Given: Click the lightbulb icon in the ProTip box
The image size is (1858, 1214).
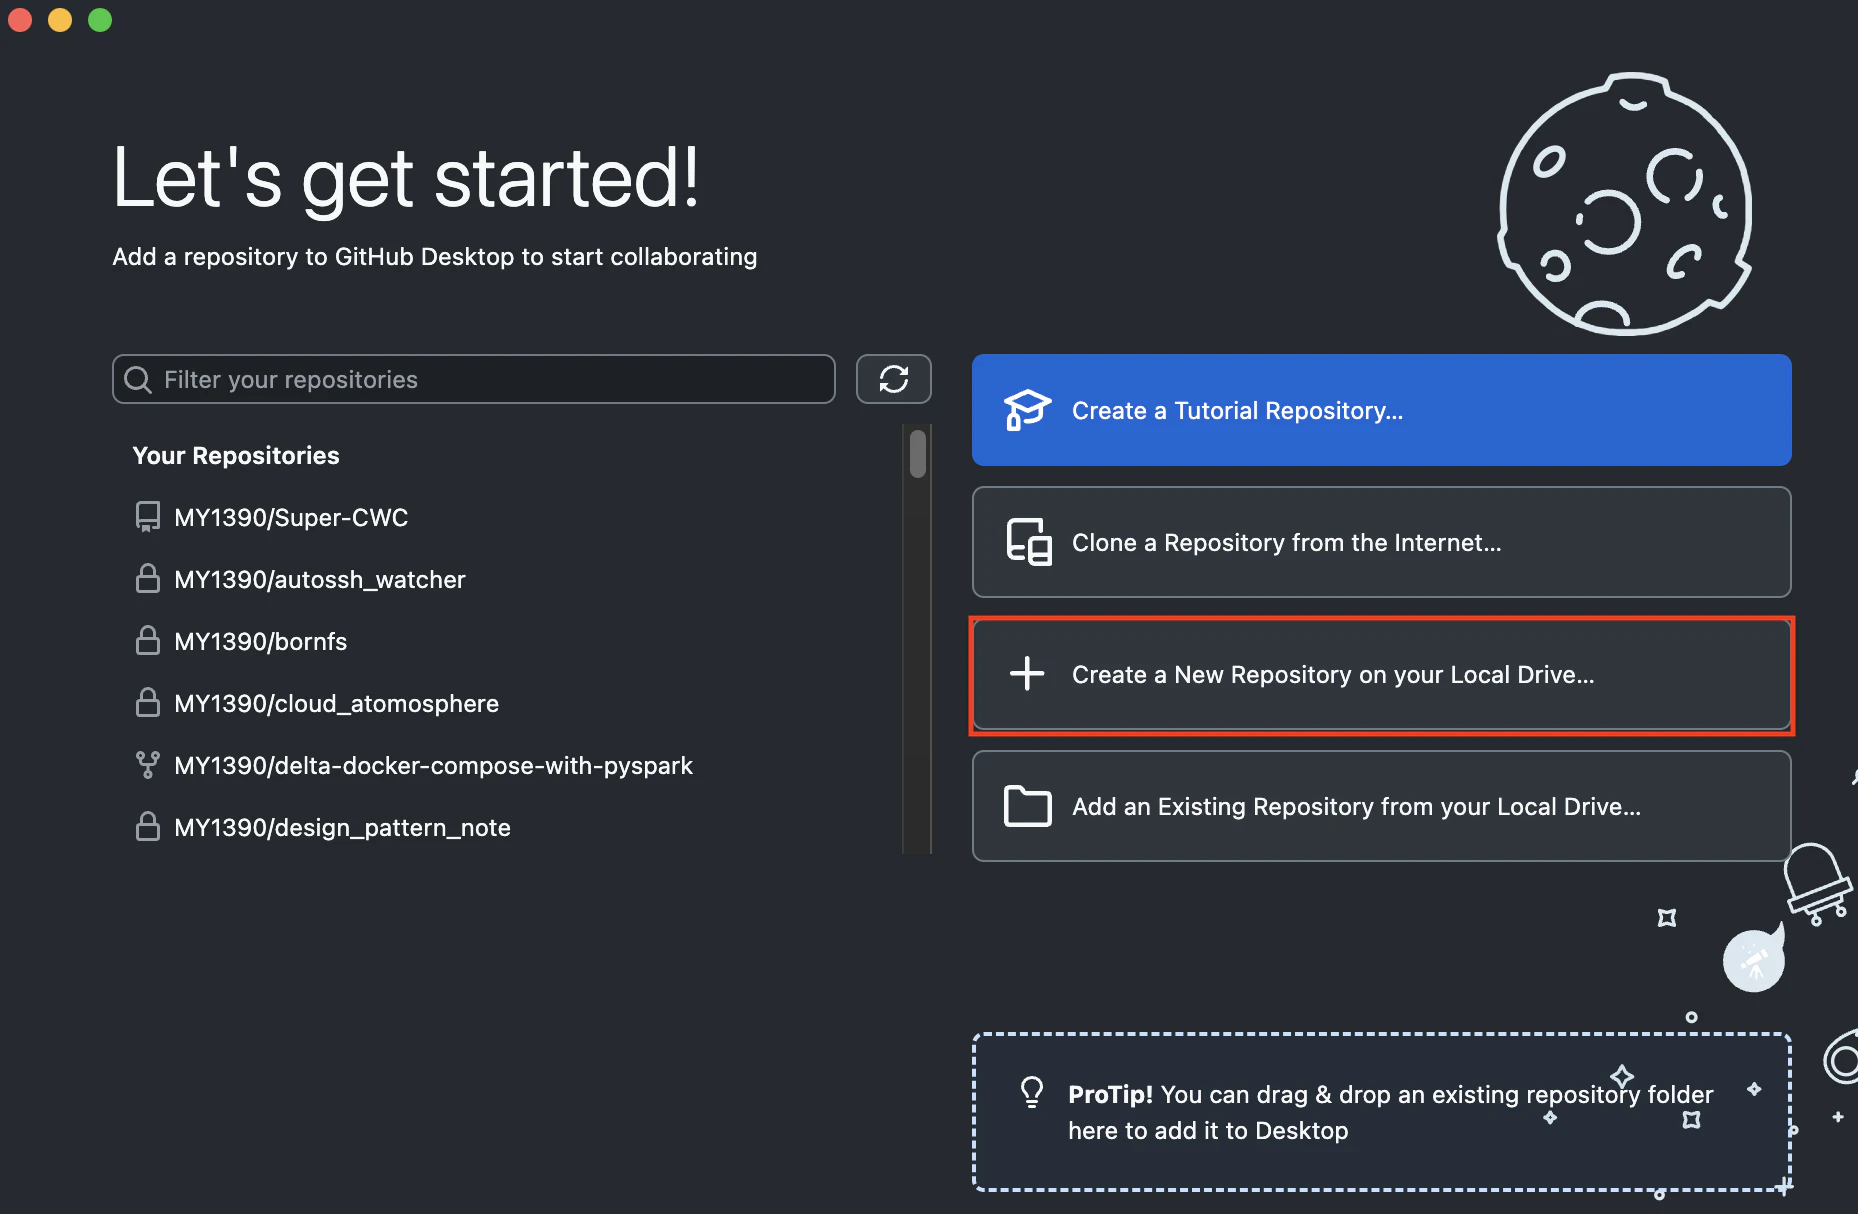Looking at the screenshot, I should [1032, 1092].
